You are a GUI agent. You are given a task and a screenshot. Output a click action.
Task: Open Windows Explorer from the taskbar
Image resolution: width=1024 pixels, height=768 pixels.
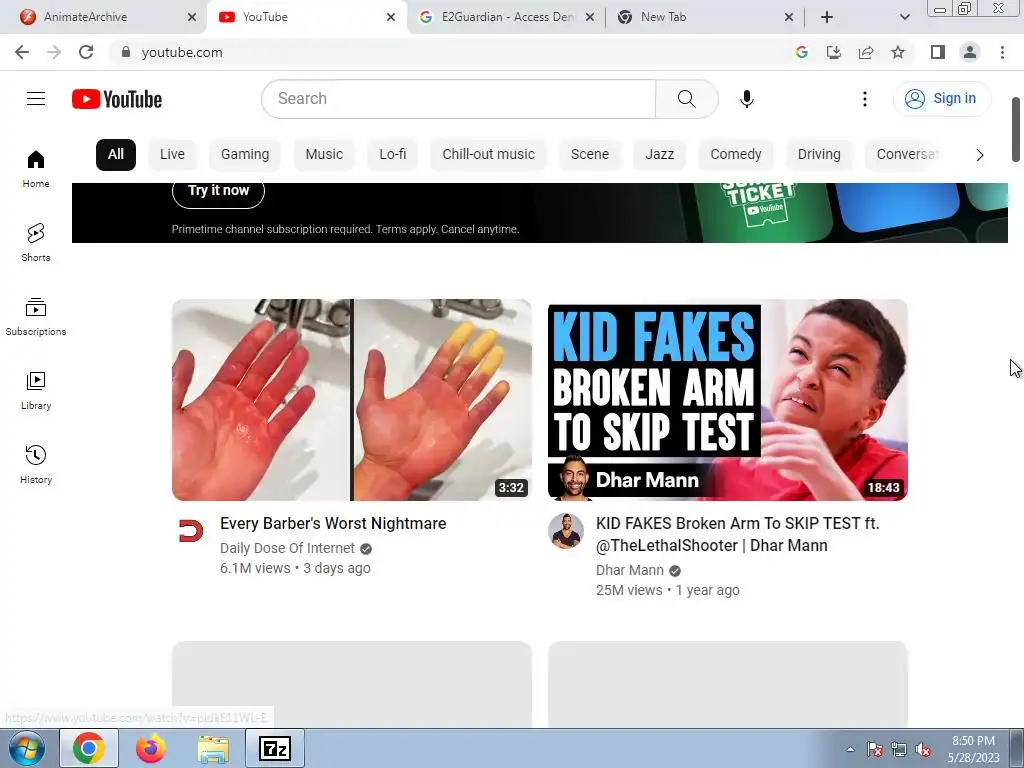213,748
